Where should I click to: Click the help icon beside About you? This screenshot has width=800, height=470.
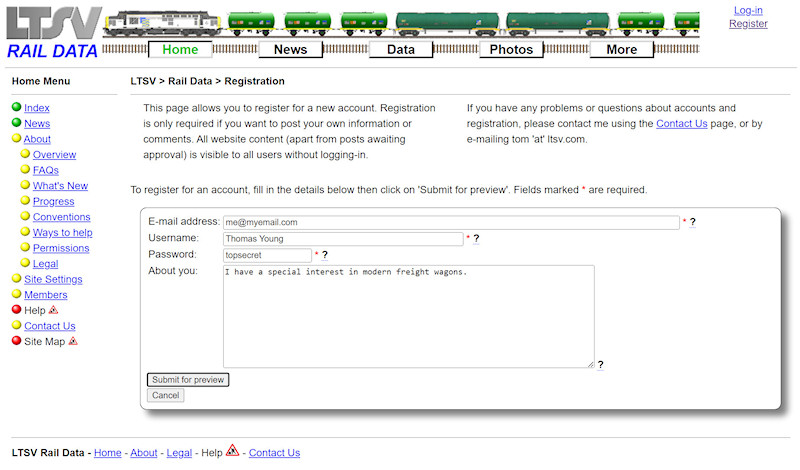(600, 365)
